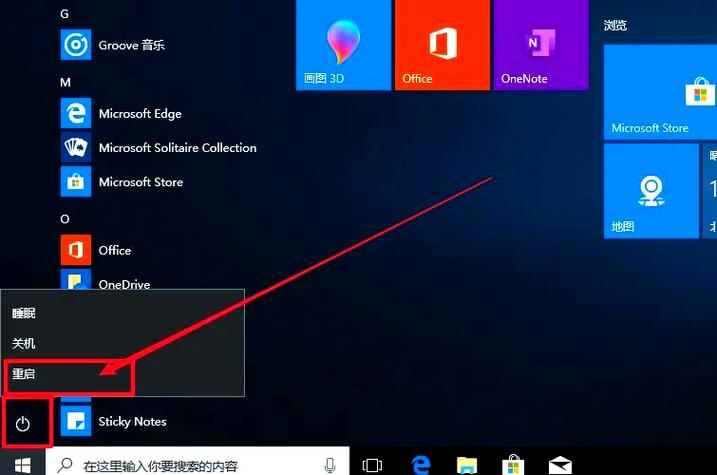Click the letter M group header
The height and width of the screenshot is (475, 717).
point(65,82)
